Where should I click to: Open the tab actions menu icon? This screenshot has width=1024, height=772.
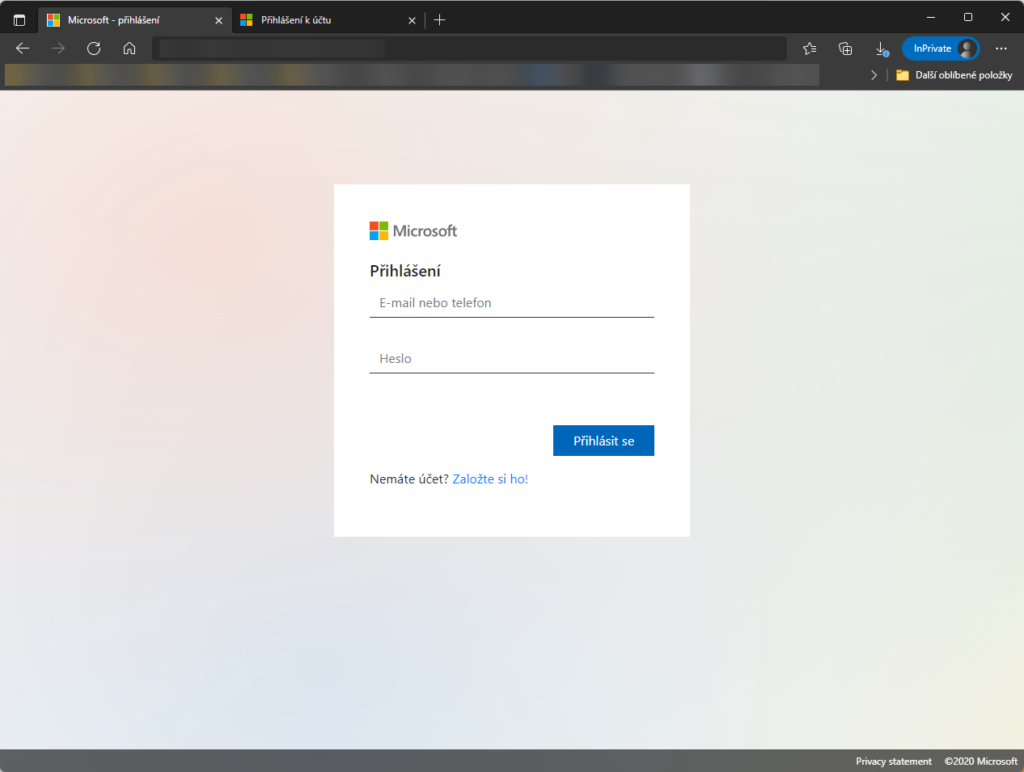20,20
